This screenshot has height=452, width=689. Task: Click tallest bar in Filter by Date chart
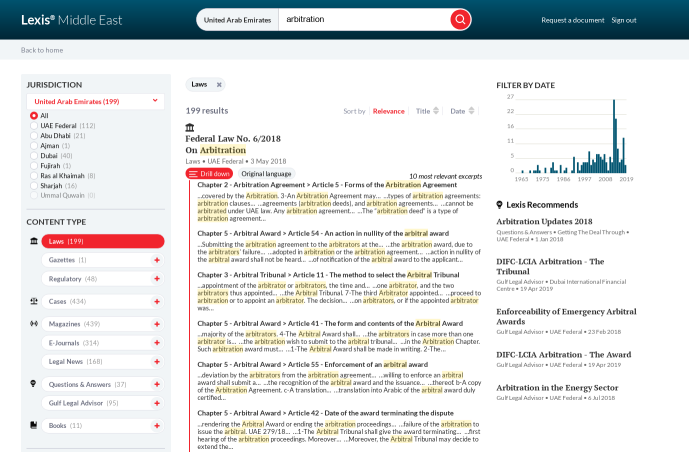click(614, 136)
